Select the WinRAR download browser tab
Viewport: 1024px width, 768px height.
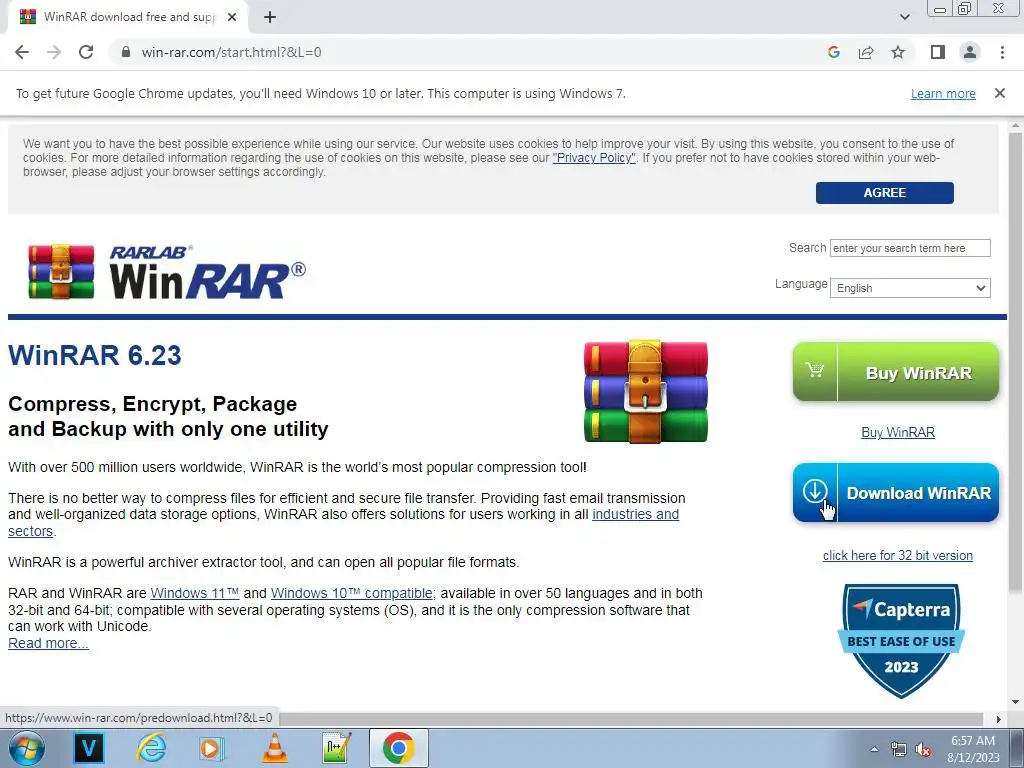128,17
